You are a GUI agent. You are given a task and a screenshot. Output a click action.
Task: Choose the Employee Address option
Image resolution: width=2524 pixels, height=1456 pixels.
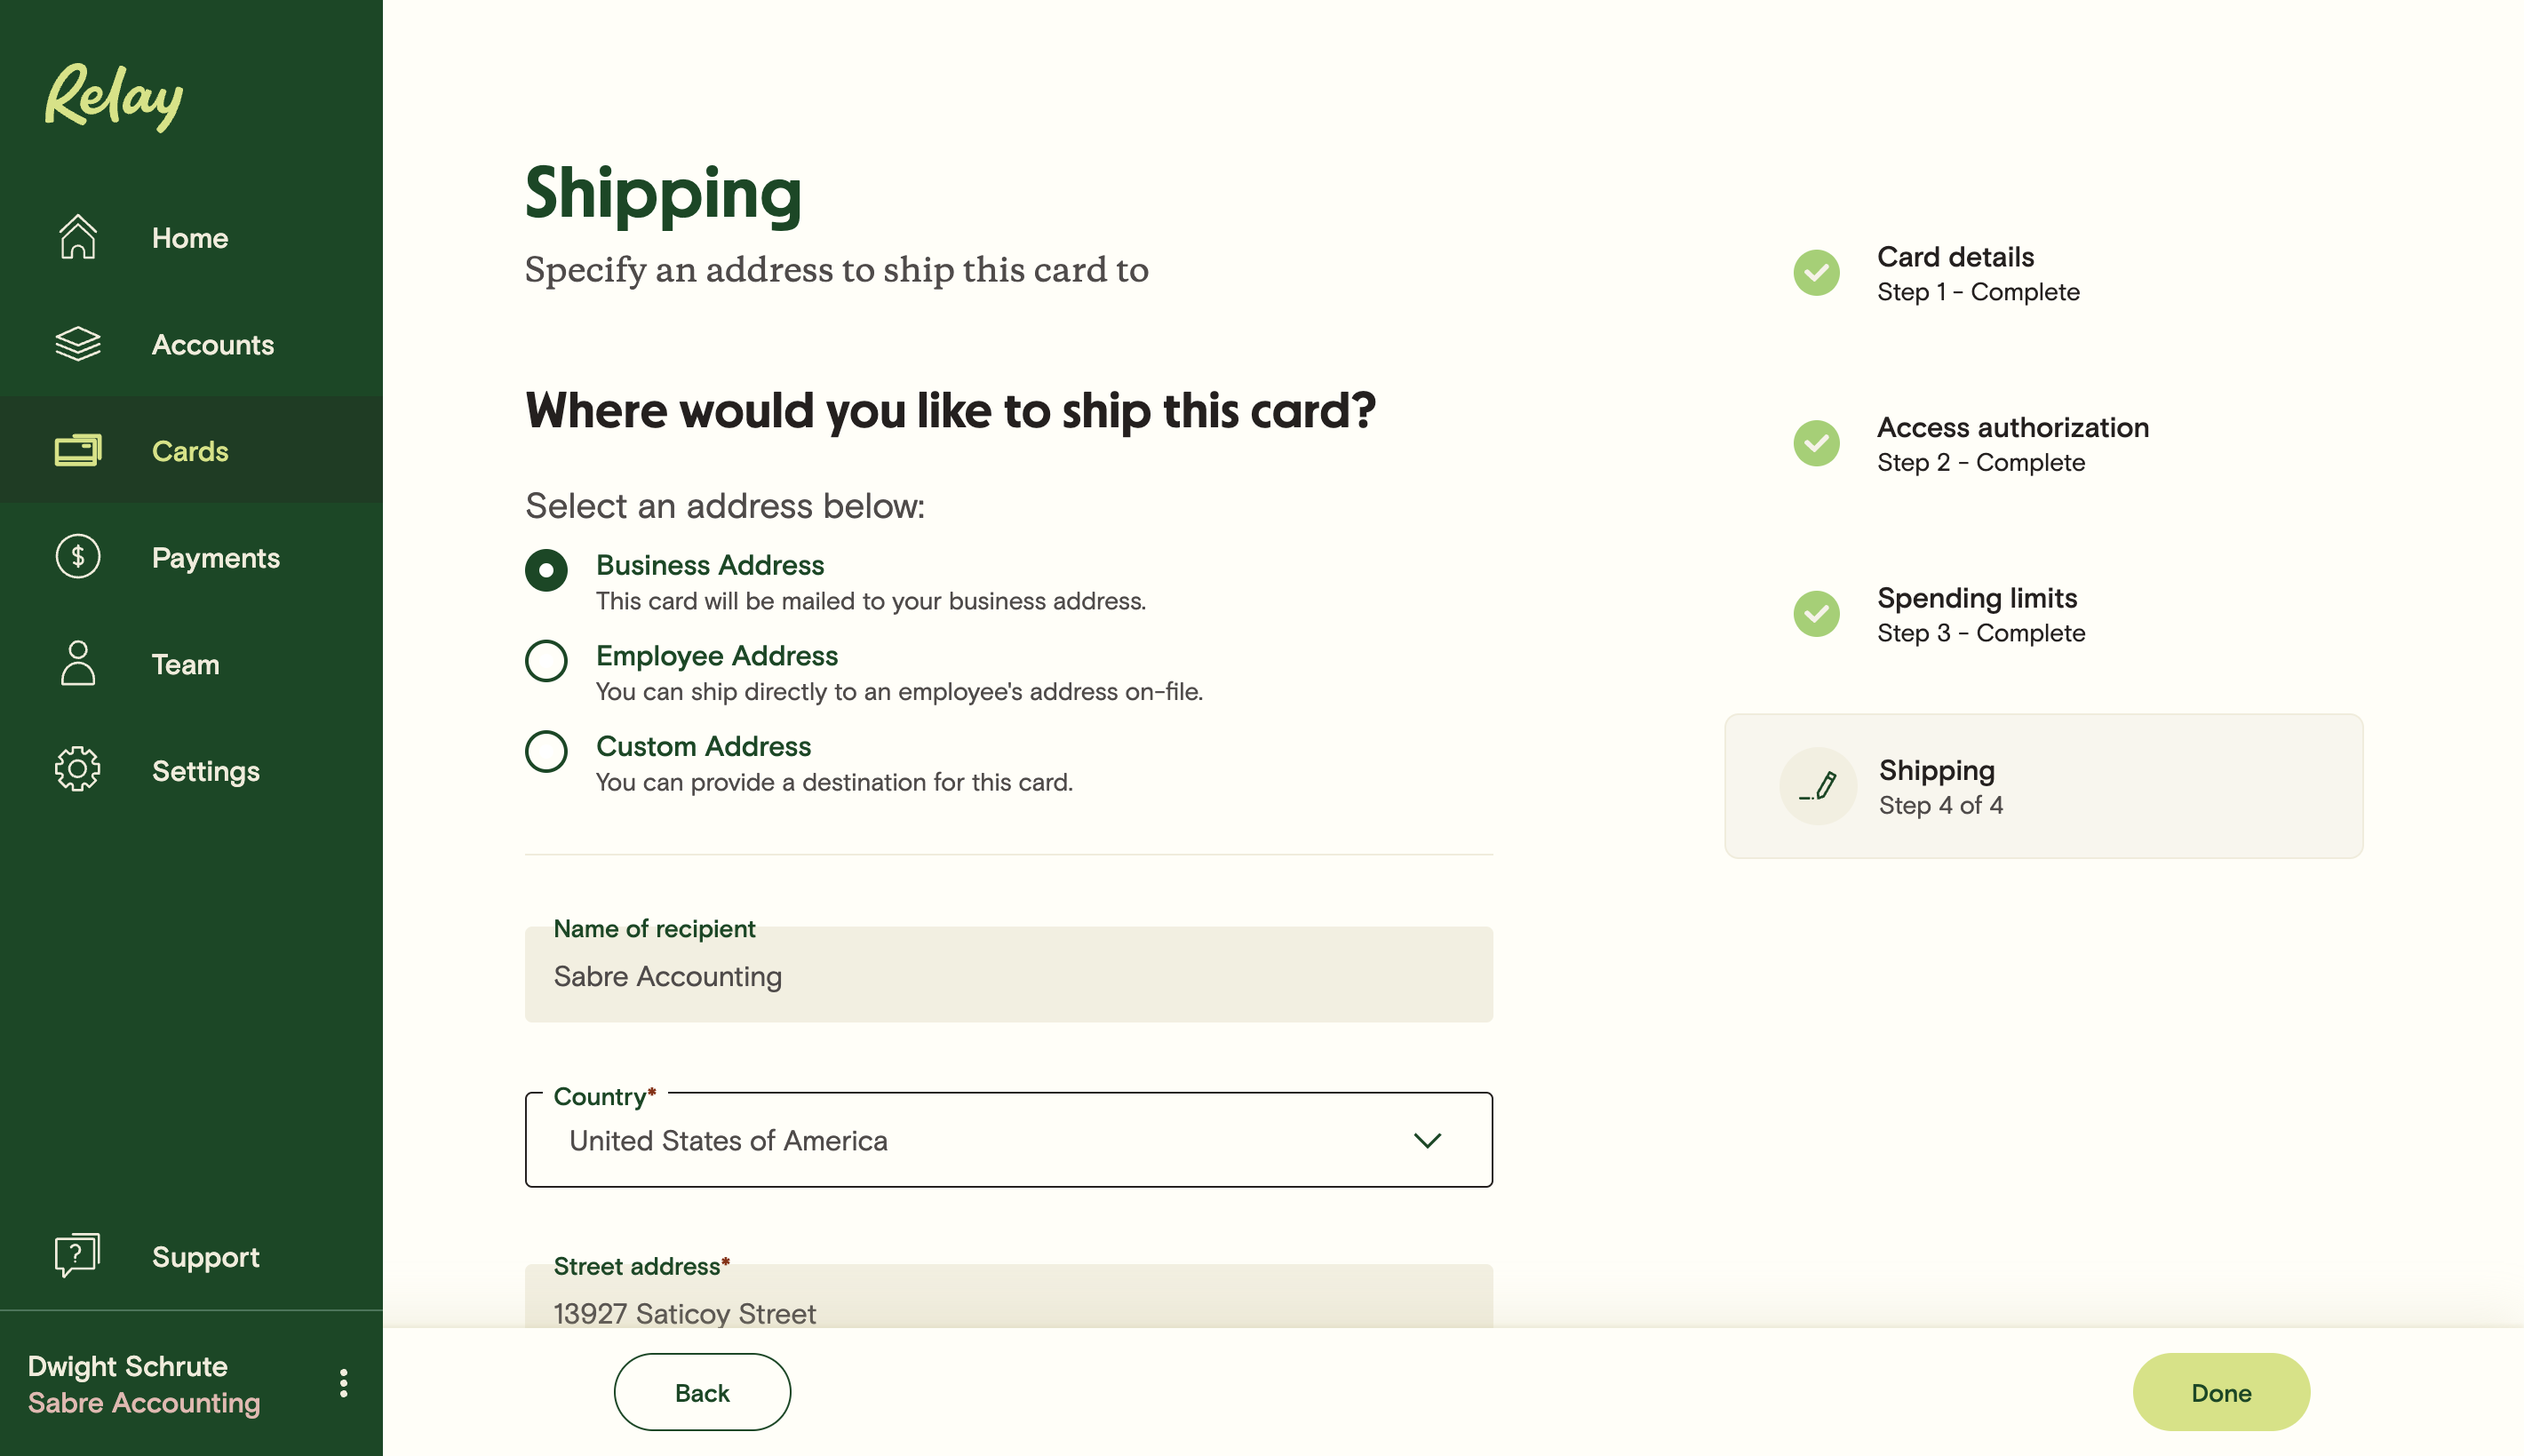click(x=546, y=660)
